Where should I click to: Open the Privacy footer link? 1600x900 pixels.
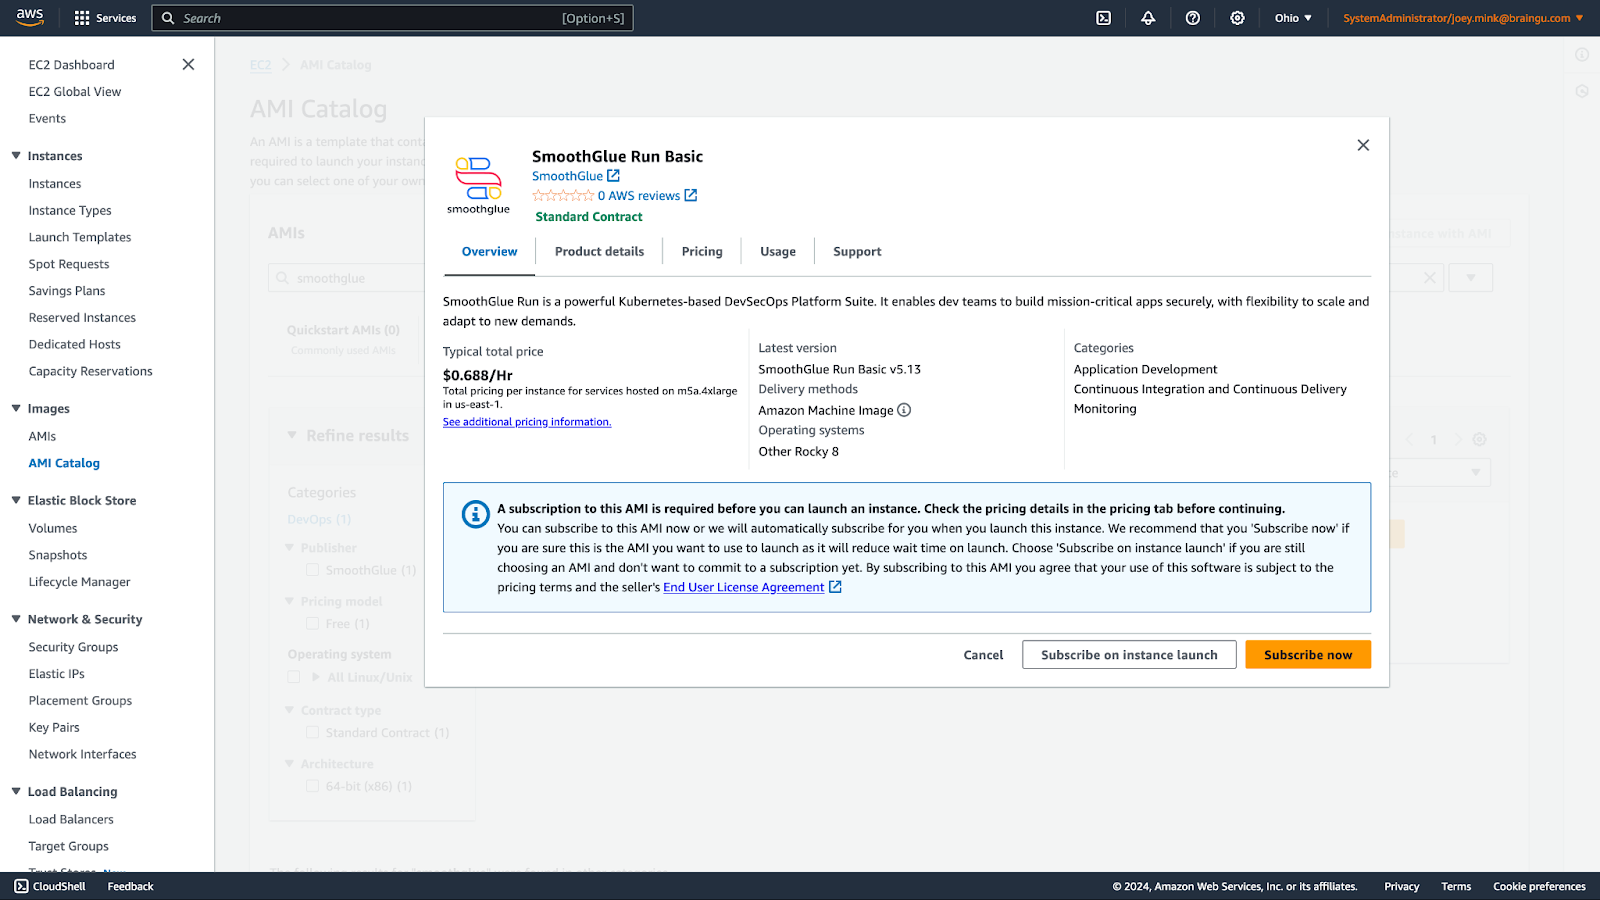(1401, 887)
